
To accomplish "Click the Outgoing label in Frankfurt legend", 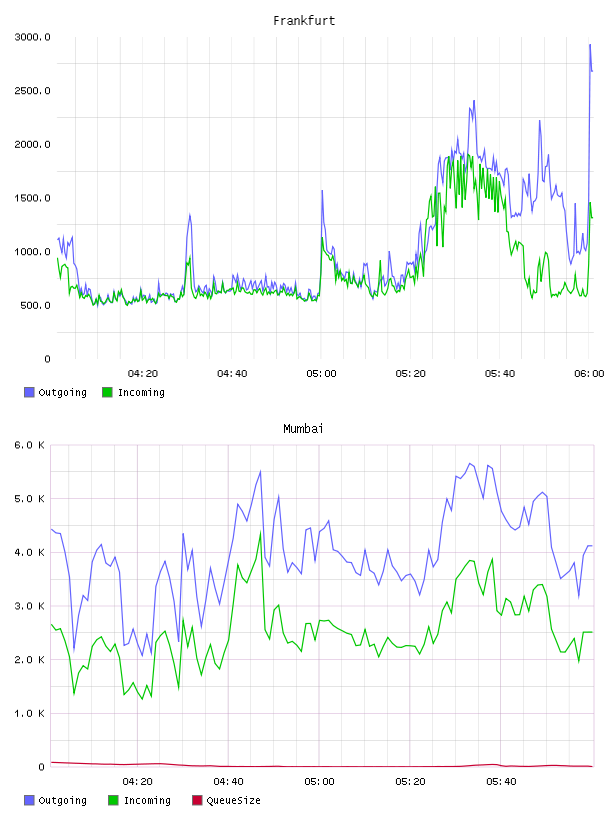I will (x=62, y=392).
